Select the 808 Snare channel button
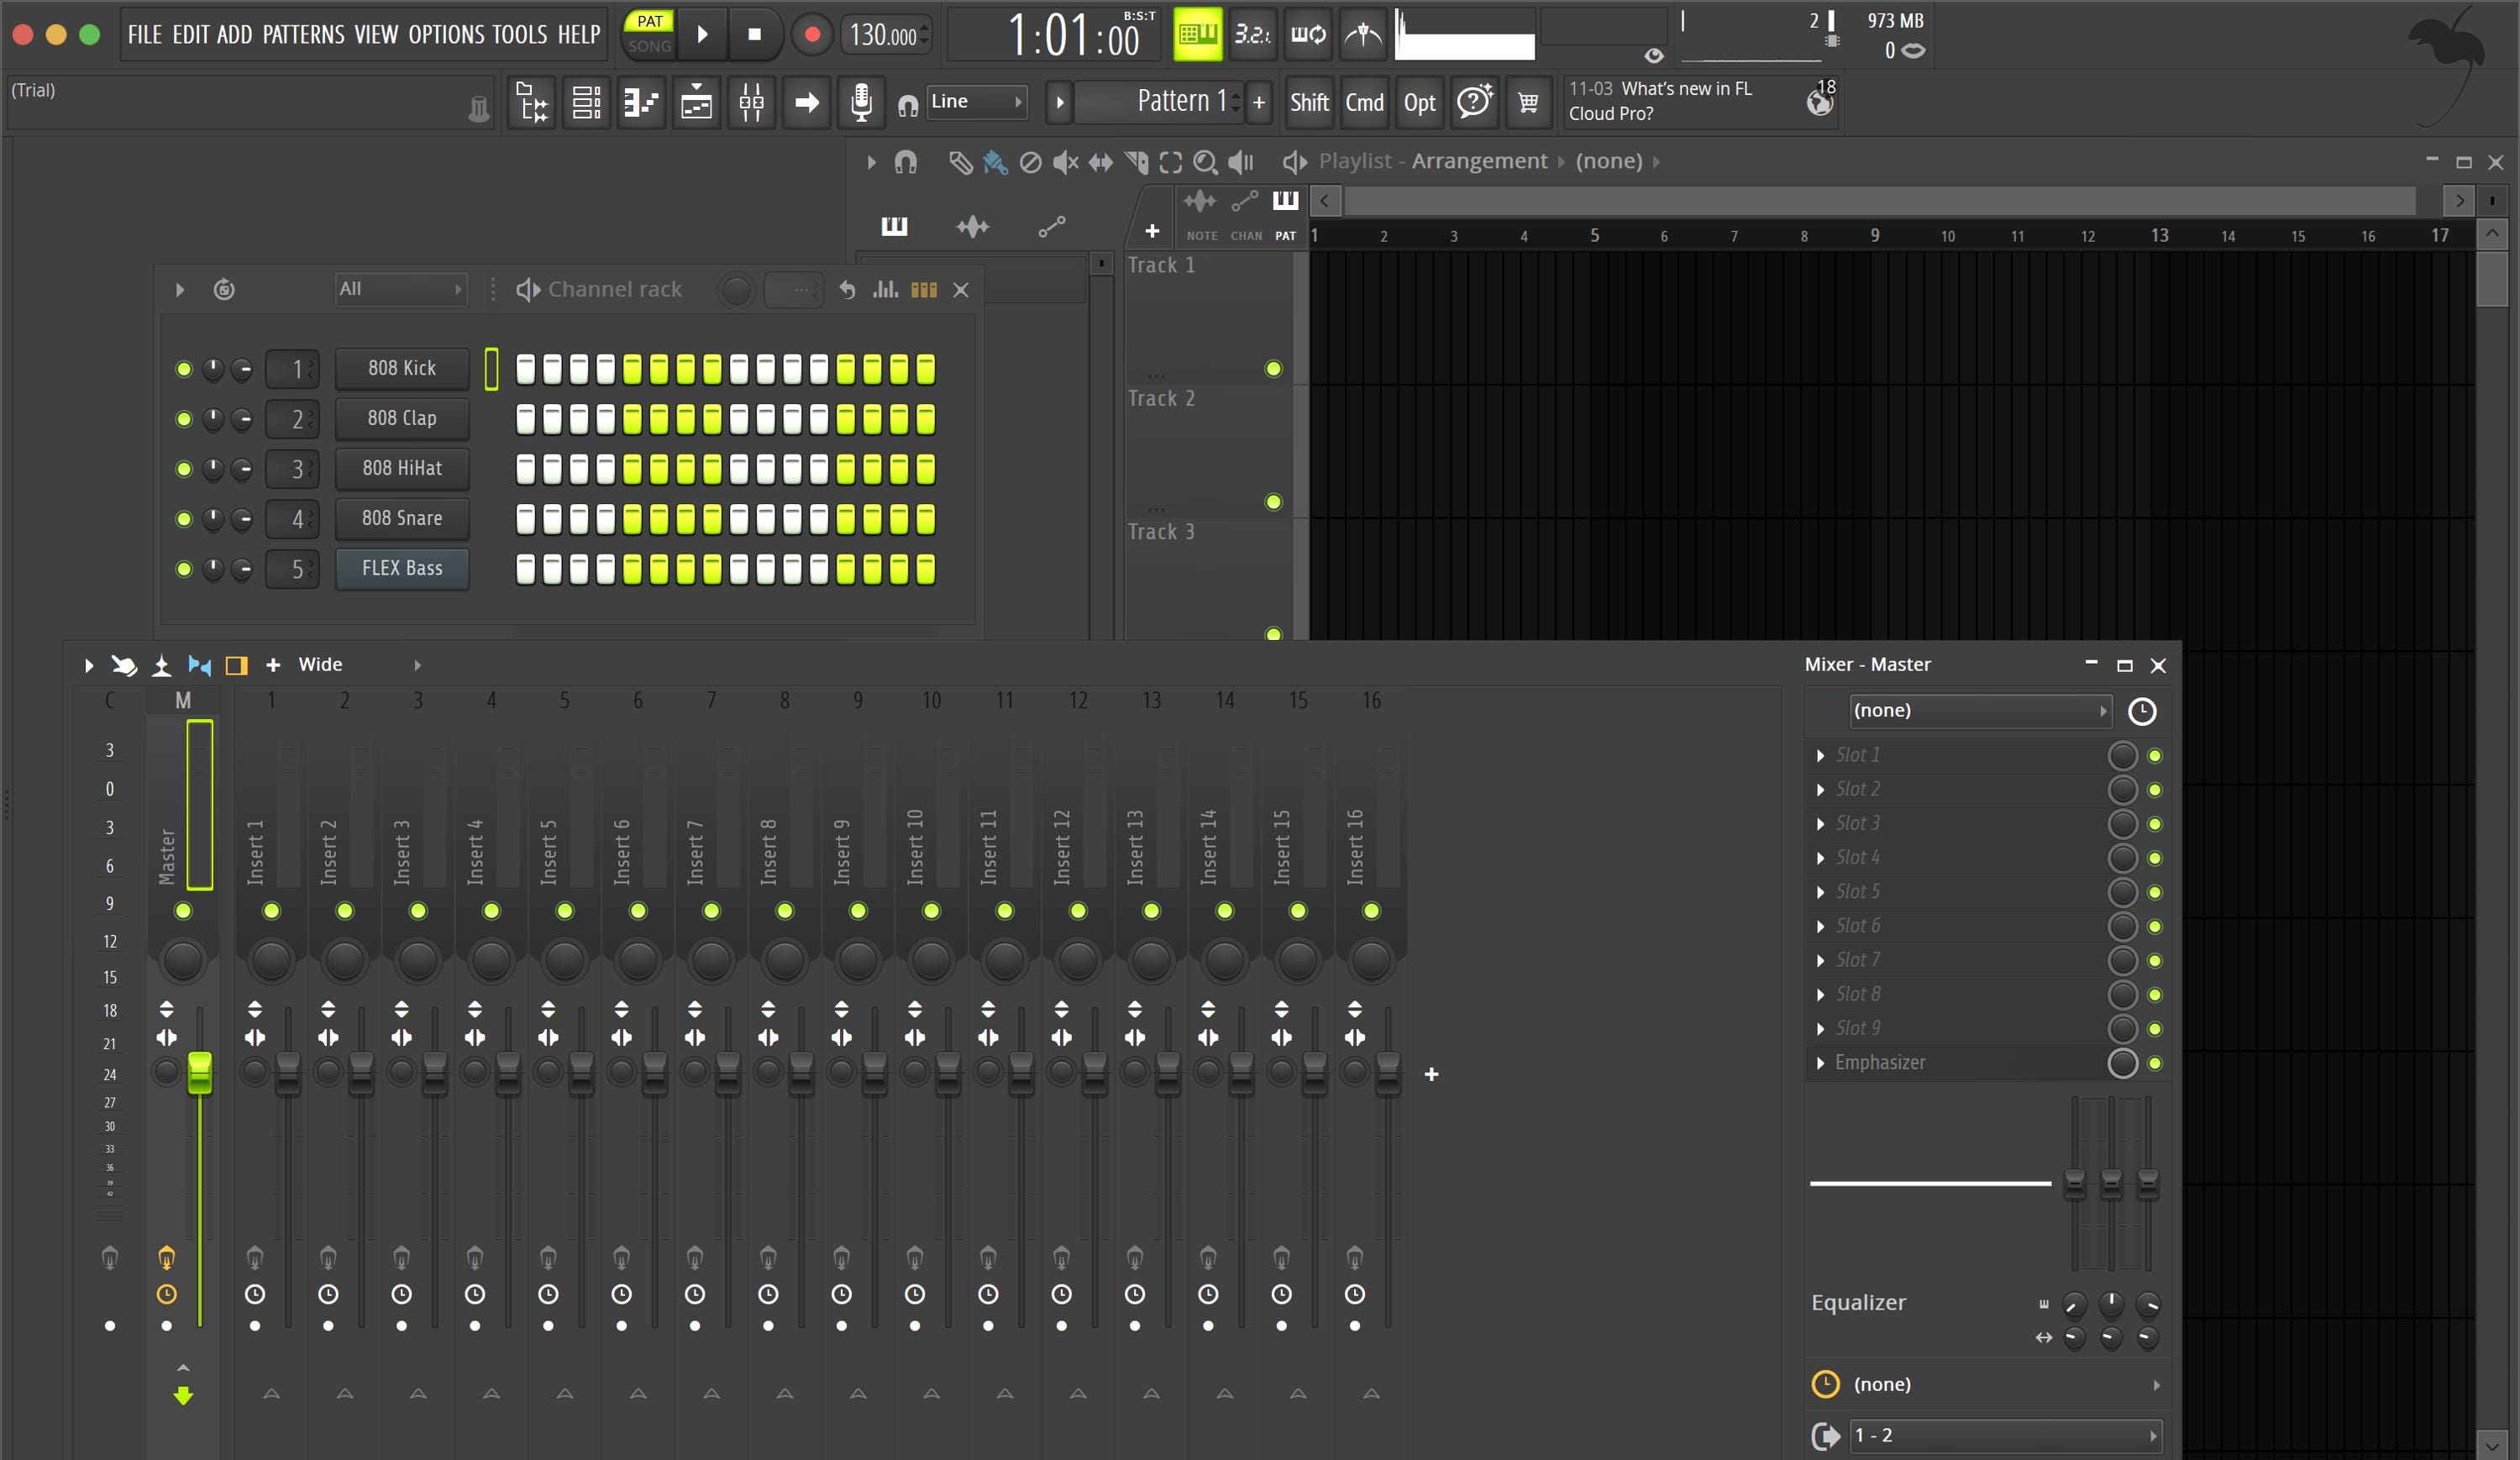This screenshot has width=2520, height=1460. pyautogui.click(x=402, y=518)
